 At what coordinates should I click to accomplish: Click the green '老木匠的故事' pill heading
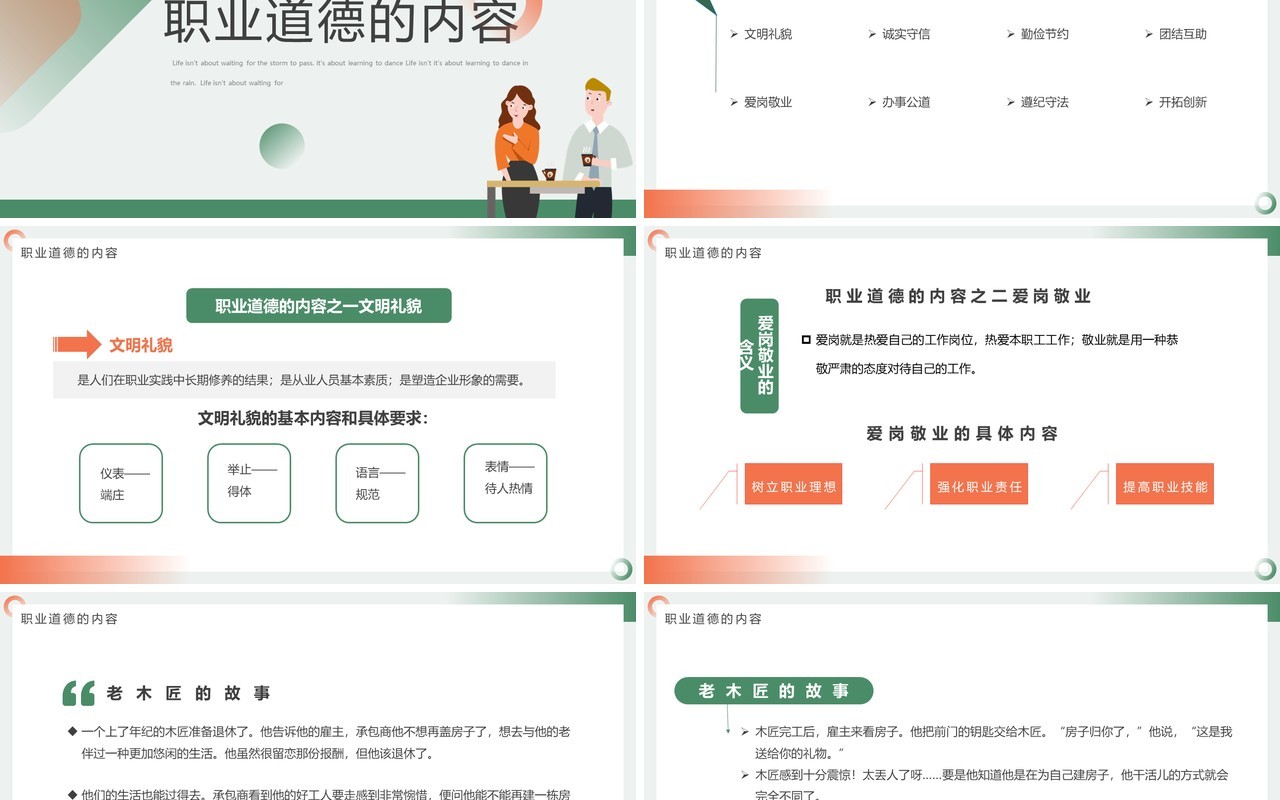click(x=773, y=691)
